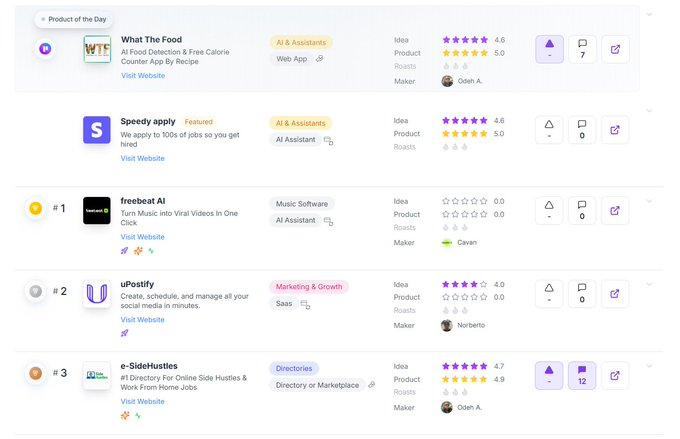Click rocket badge under freebeat AI
Screen dimensions: 680x439
[124, 251]
